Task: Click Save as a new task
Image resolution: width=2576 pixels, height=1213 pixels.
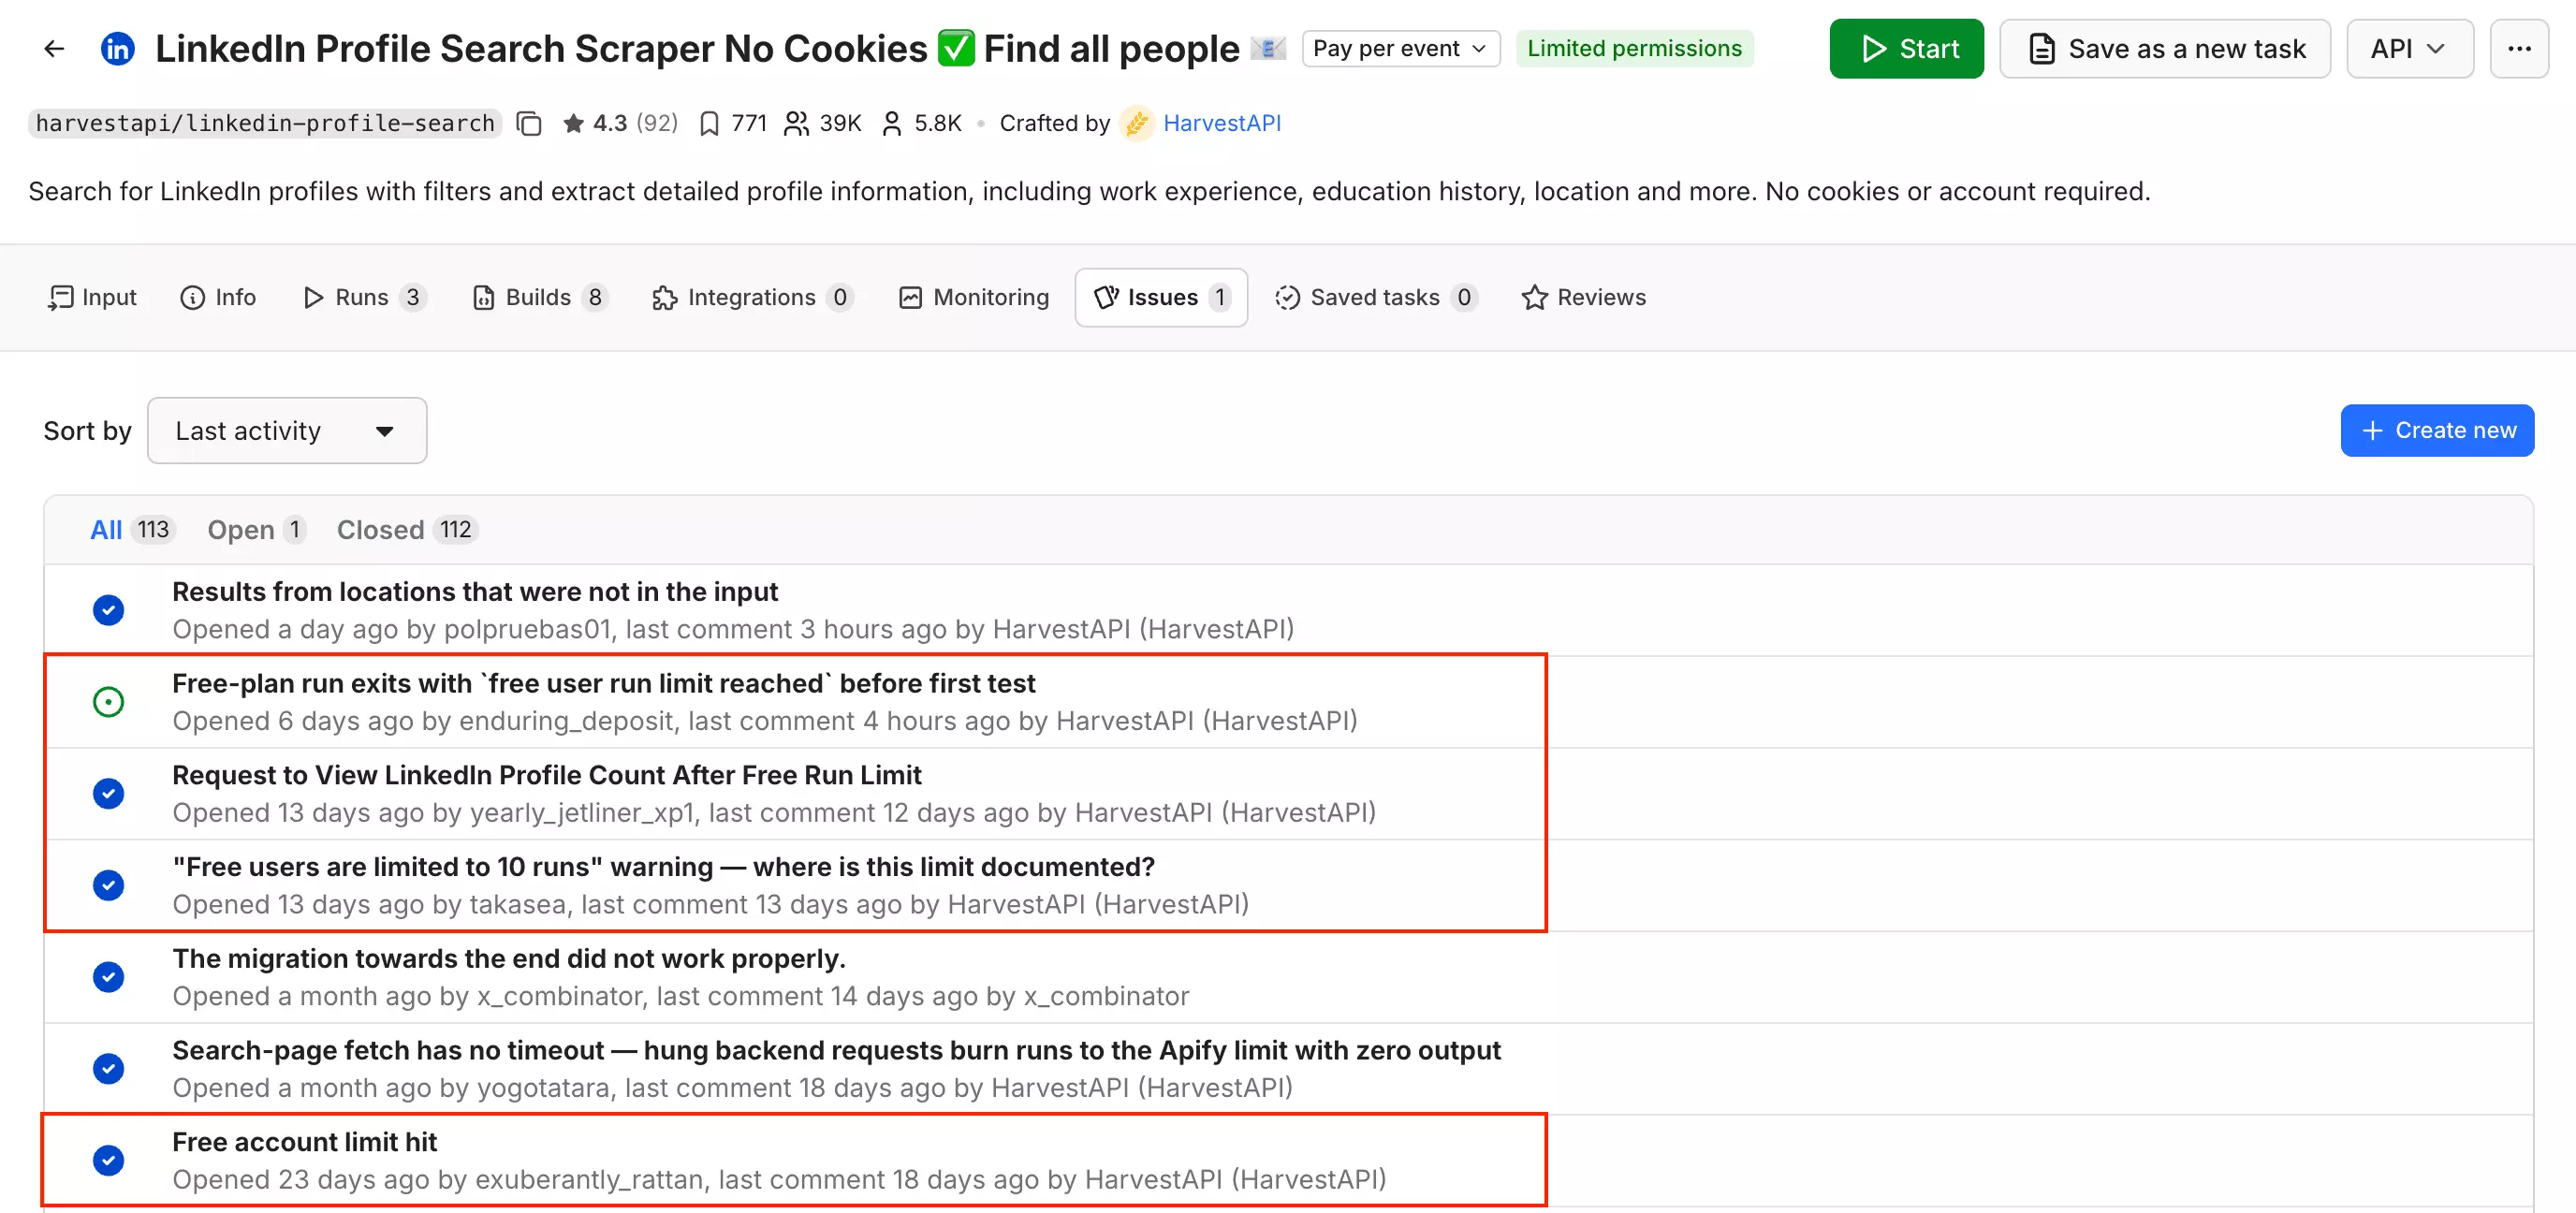Action: [2165, 48]
